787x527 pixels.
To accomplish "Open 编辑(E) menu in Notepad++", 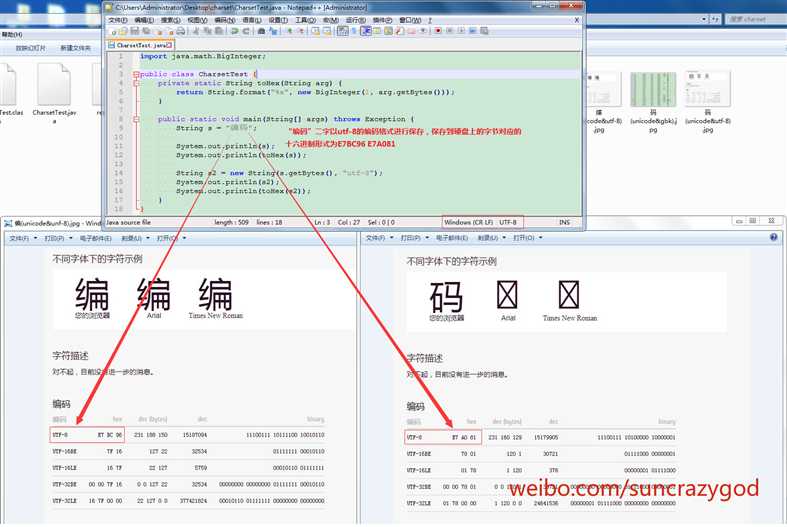I will [144, 20].
